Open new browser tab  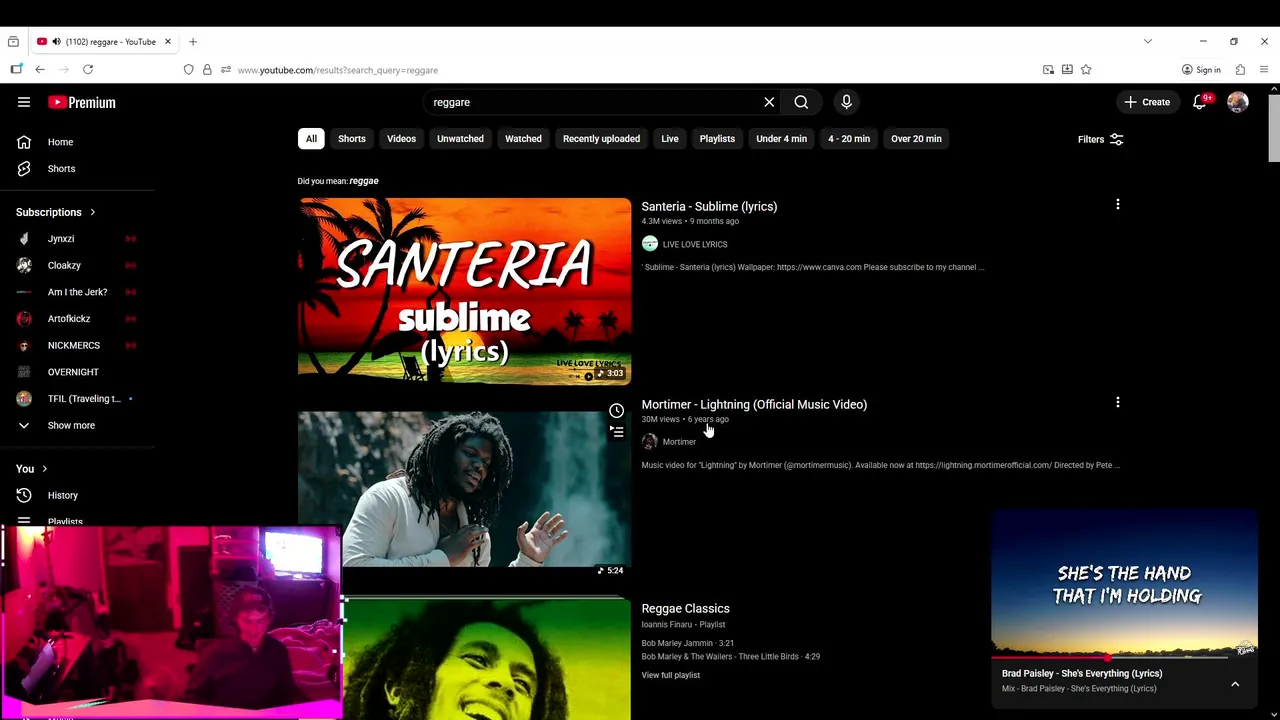point(193,42)
